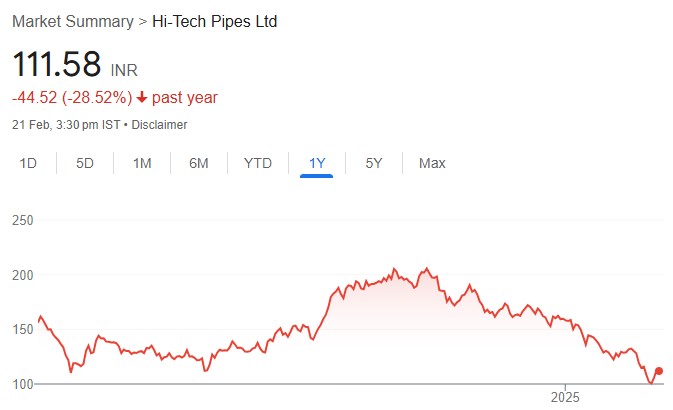
Task: Switch chart to YTD view
Action: coord(257,163)
